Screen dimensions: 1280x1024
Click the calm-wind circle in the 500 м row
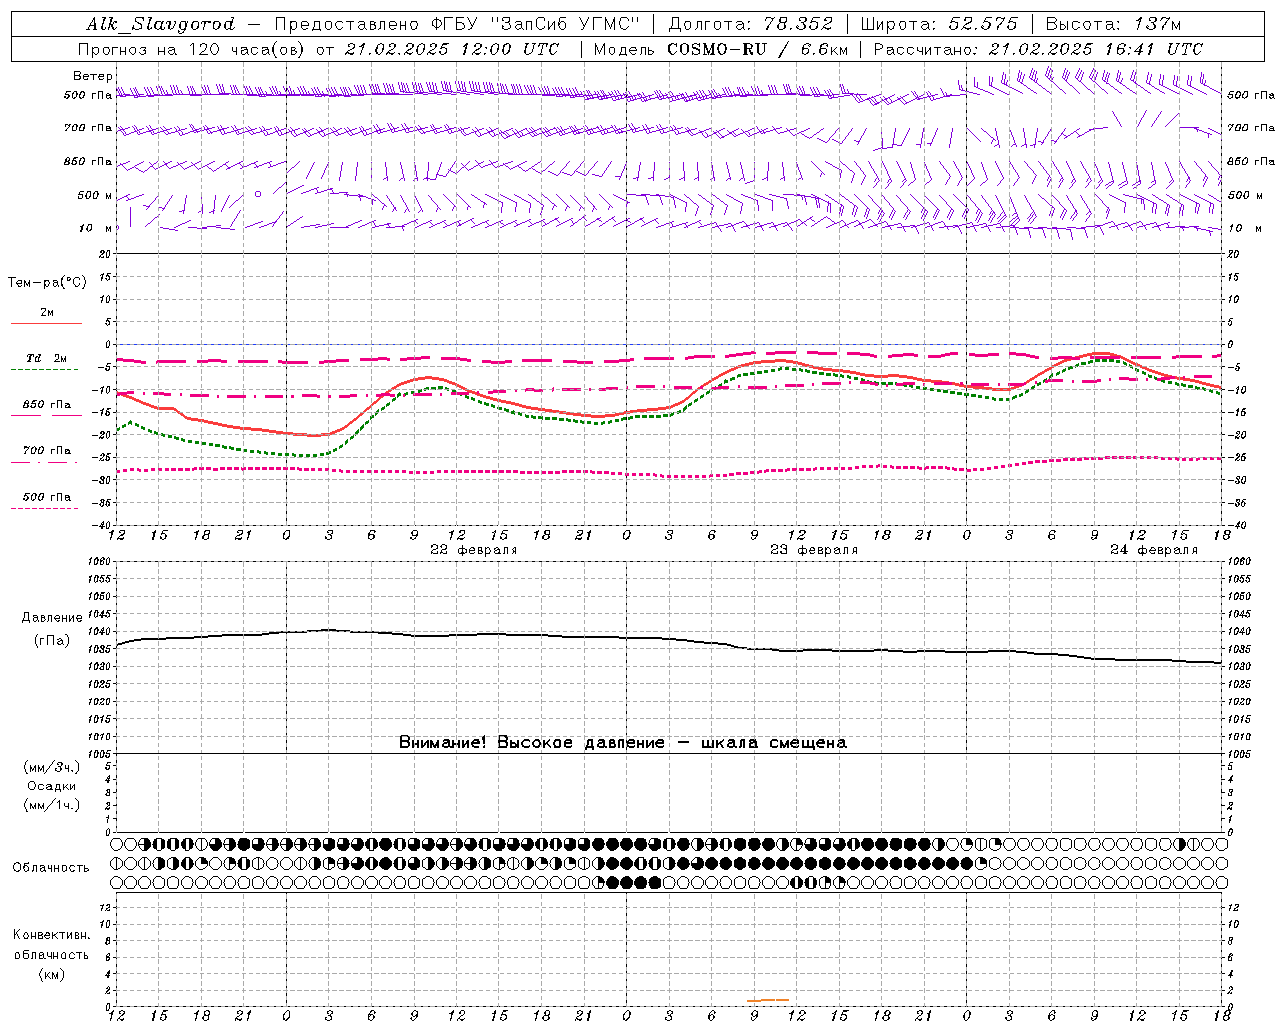pyautogui.click(x=258, y=194)
